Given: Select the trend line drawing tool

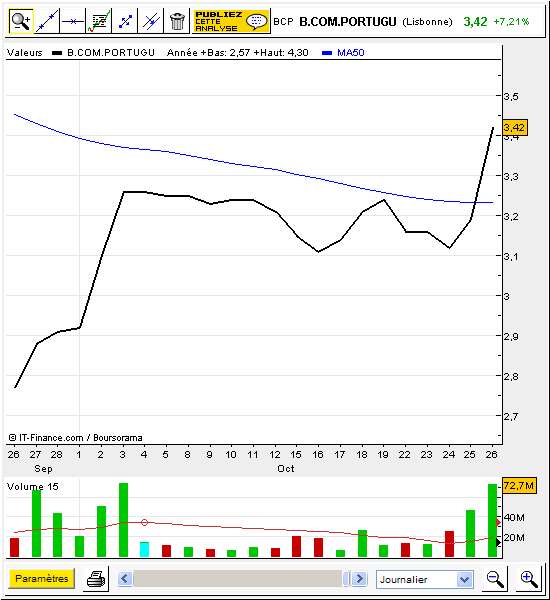Looking at the screenshot, I should [47, 21].
